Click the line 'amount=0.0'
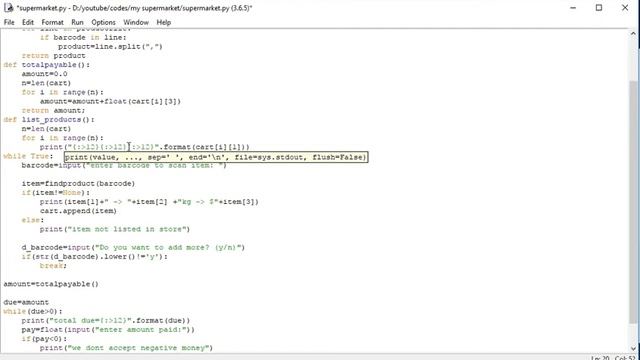 [44, 74]
